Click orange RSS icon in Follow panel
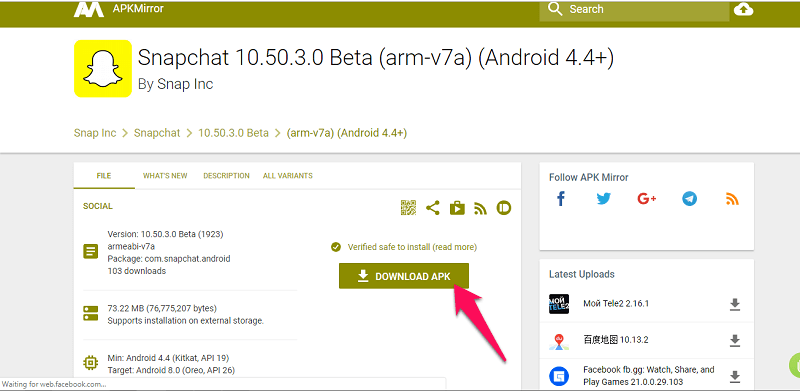This screenshot has height=391, width=800. point(732,199)
